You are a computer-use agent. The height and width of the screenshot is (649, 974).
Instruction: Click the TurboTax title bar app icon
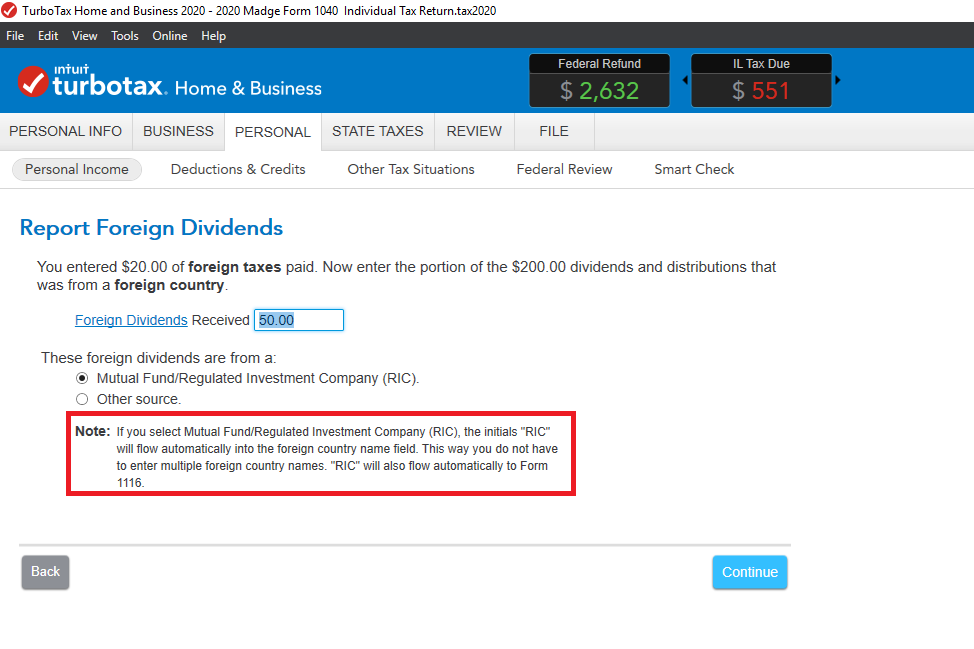[9, 10]
